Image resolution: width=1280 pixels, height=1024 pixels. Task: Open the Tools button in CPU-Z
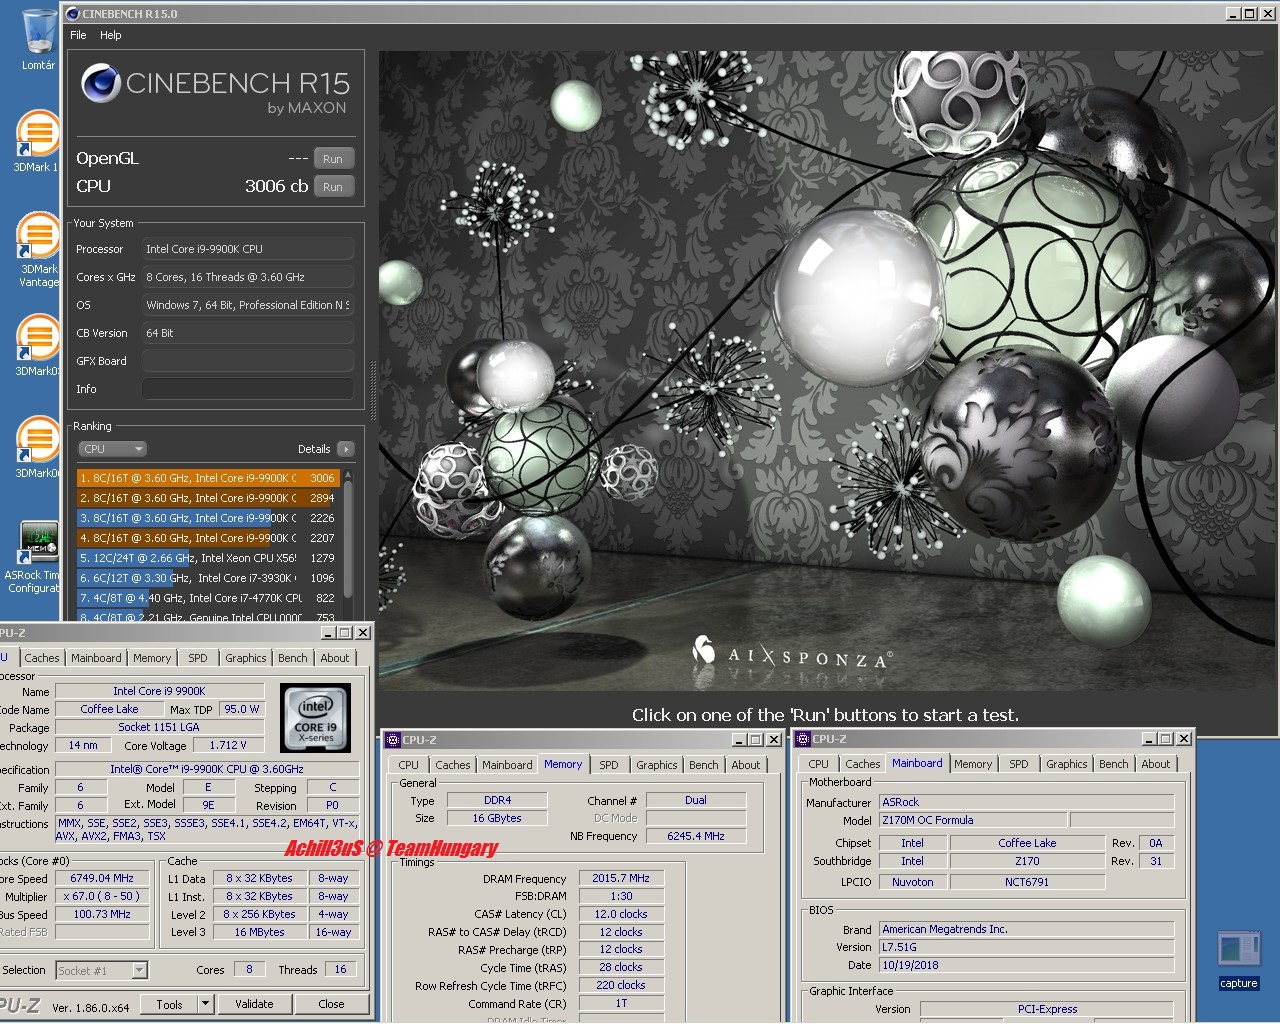point(169,1004)
